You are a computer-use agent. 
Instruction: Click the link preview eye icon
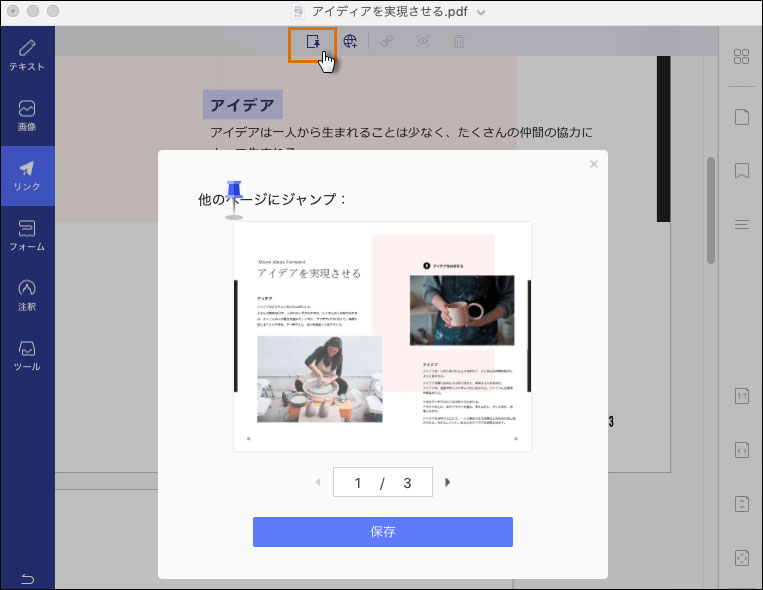[x=423, y=42]
